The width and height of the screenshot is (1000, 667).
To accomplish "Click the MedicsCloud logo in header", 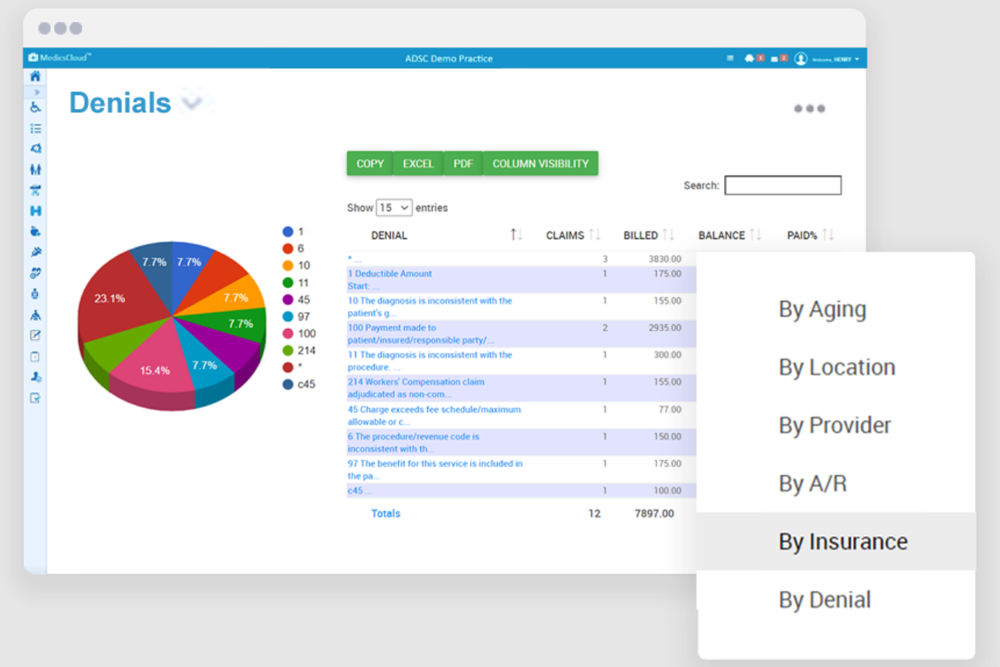I will tap(59, 57).
